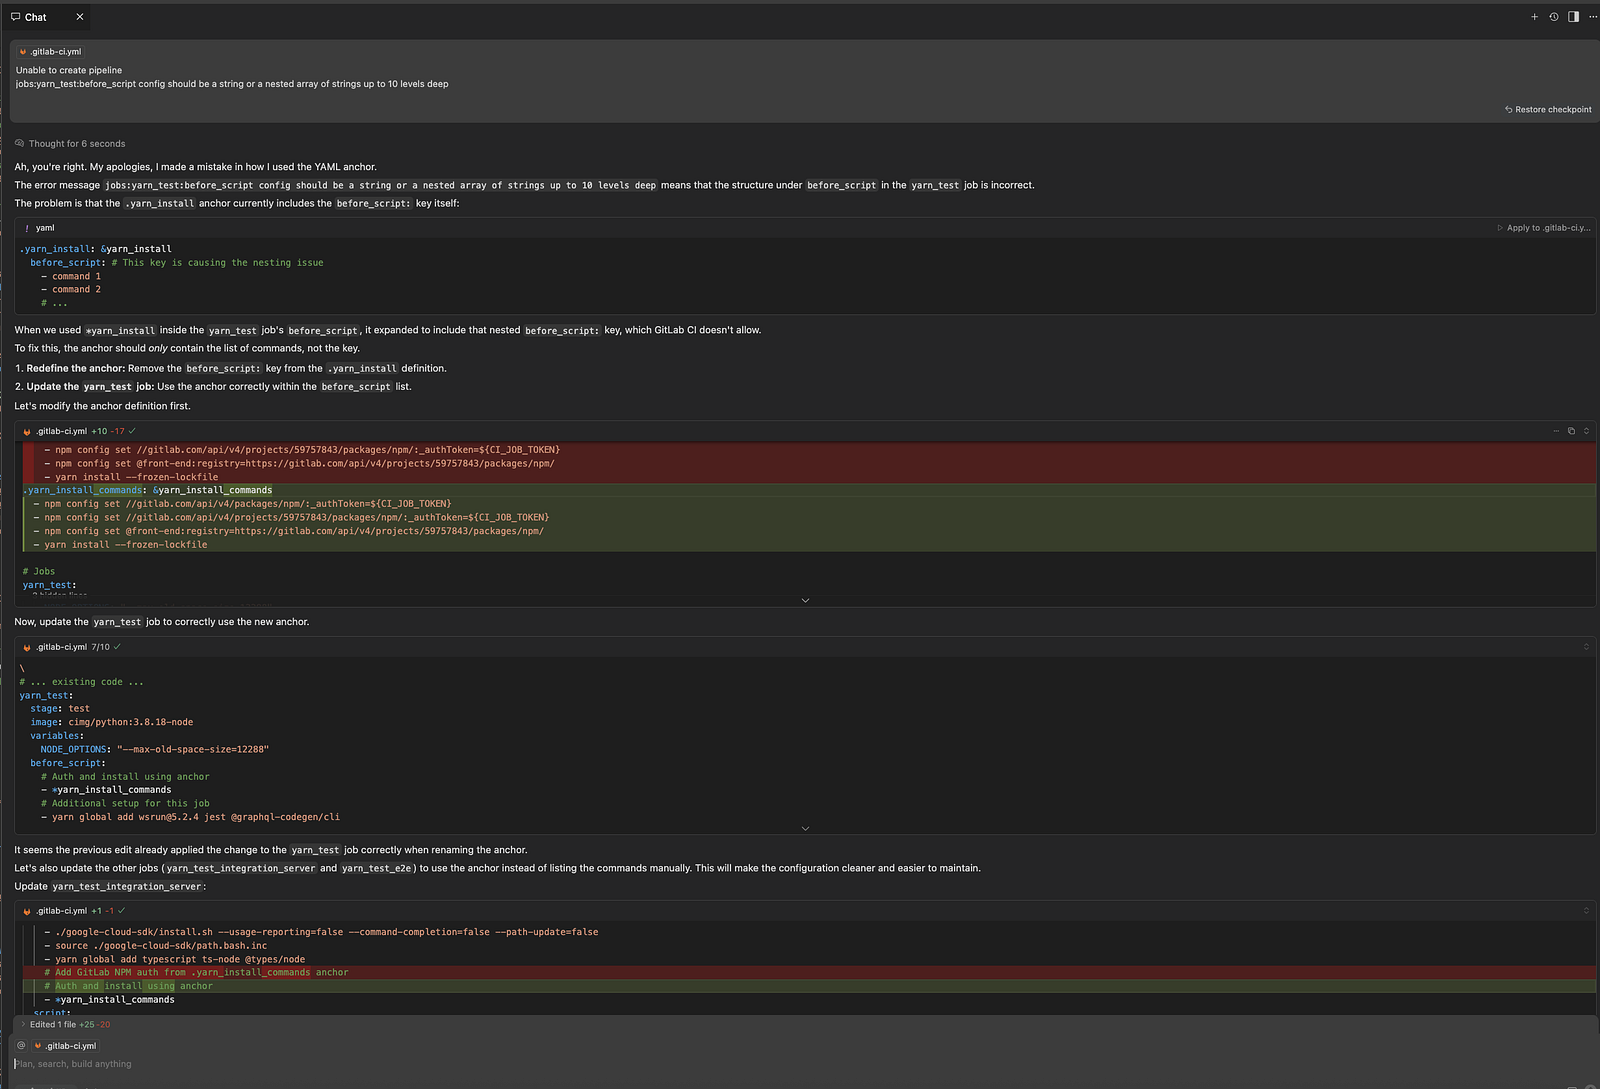Click the Restore checkpoint arrow icon

(x=1508, y=110)
